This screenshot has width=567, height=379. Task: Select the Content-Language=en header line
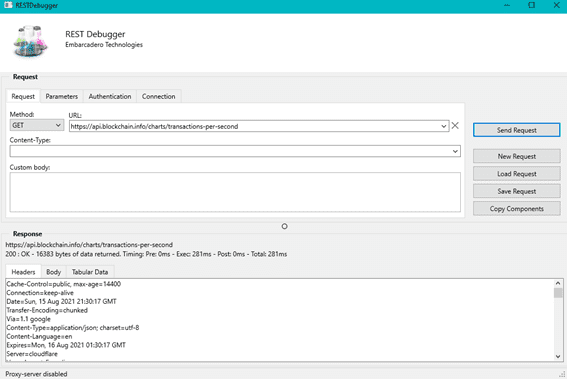point(39,336)
